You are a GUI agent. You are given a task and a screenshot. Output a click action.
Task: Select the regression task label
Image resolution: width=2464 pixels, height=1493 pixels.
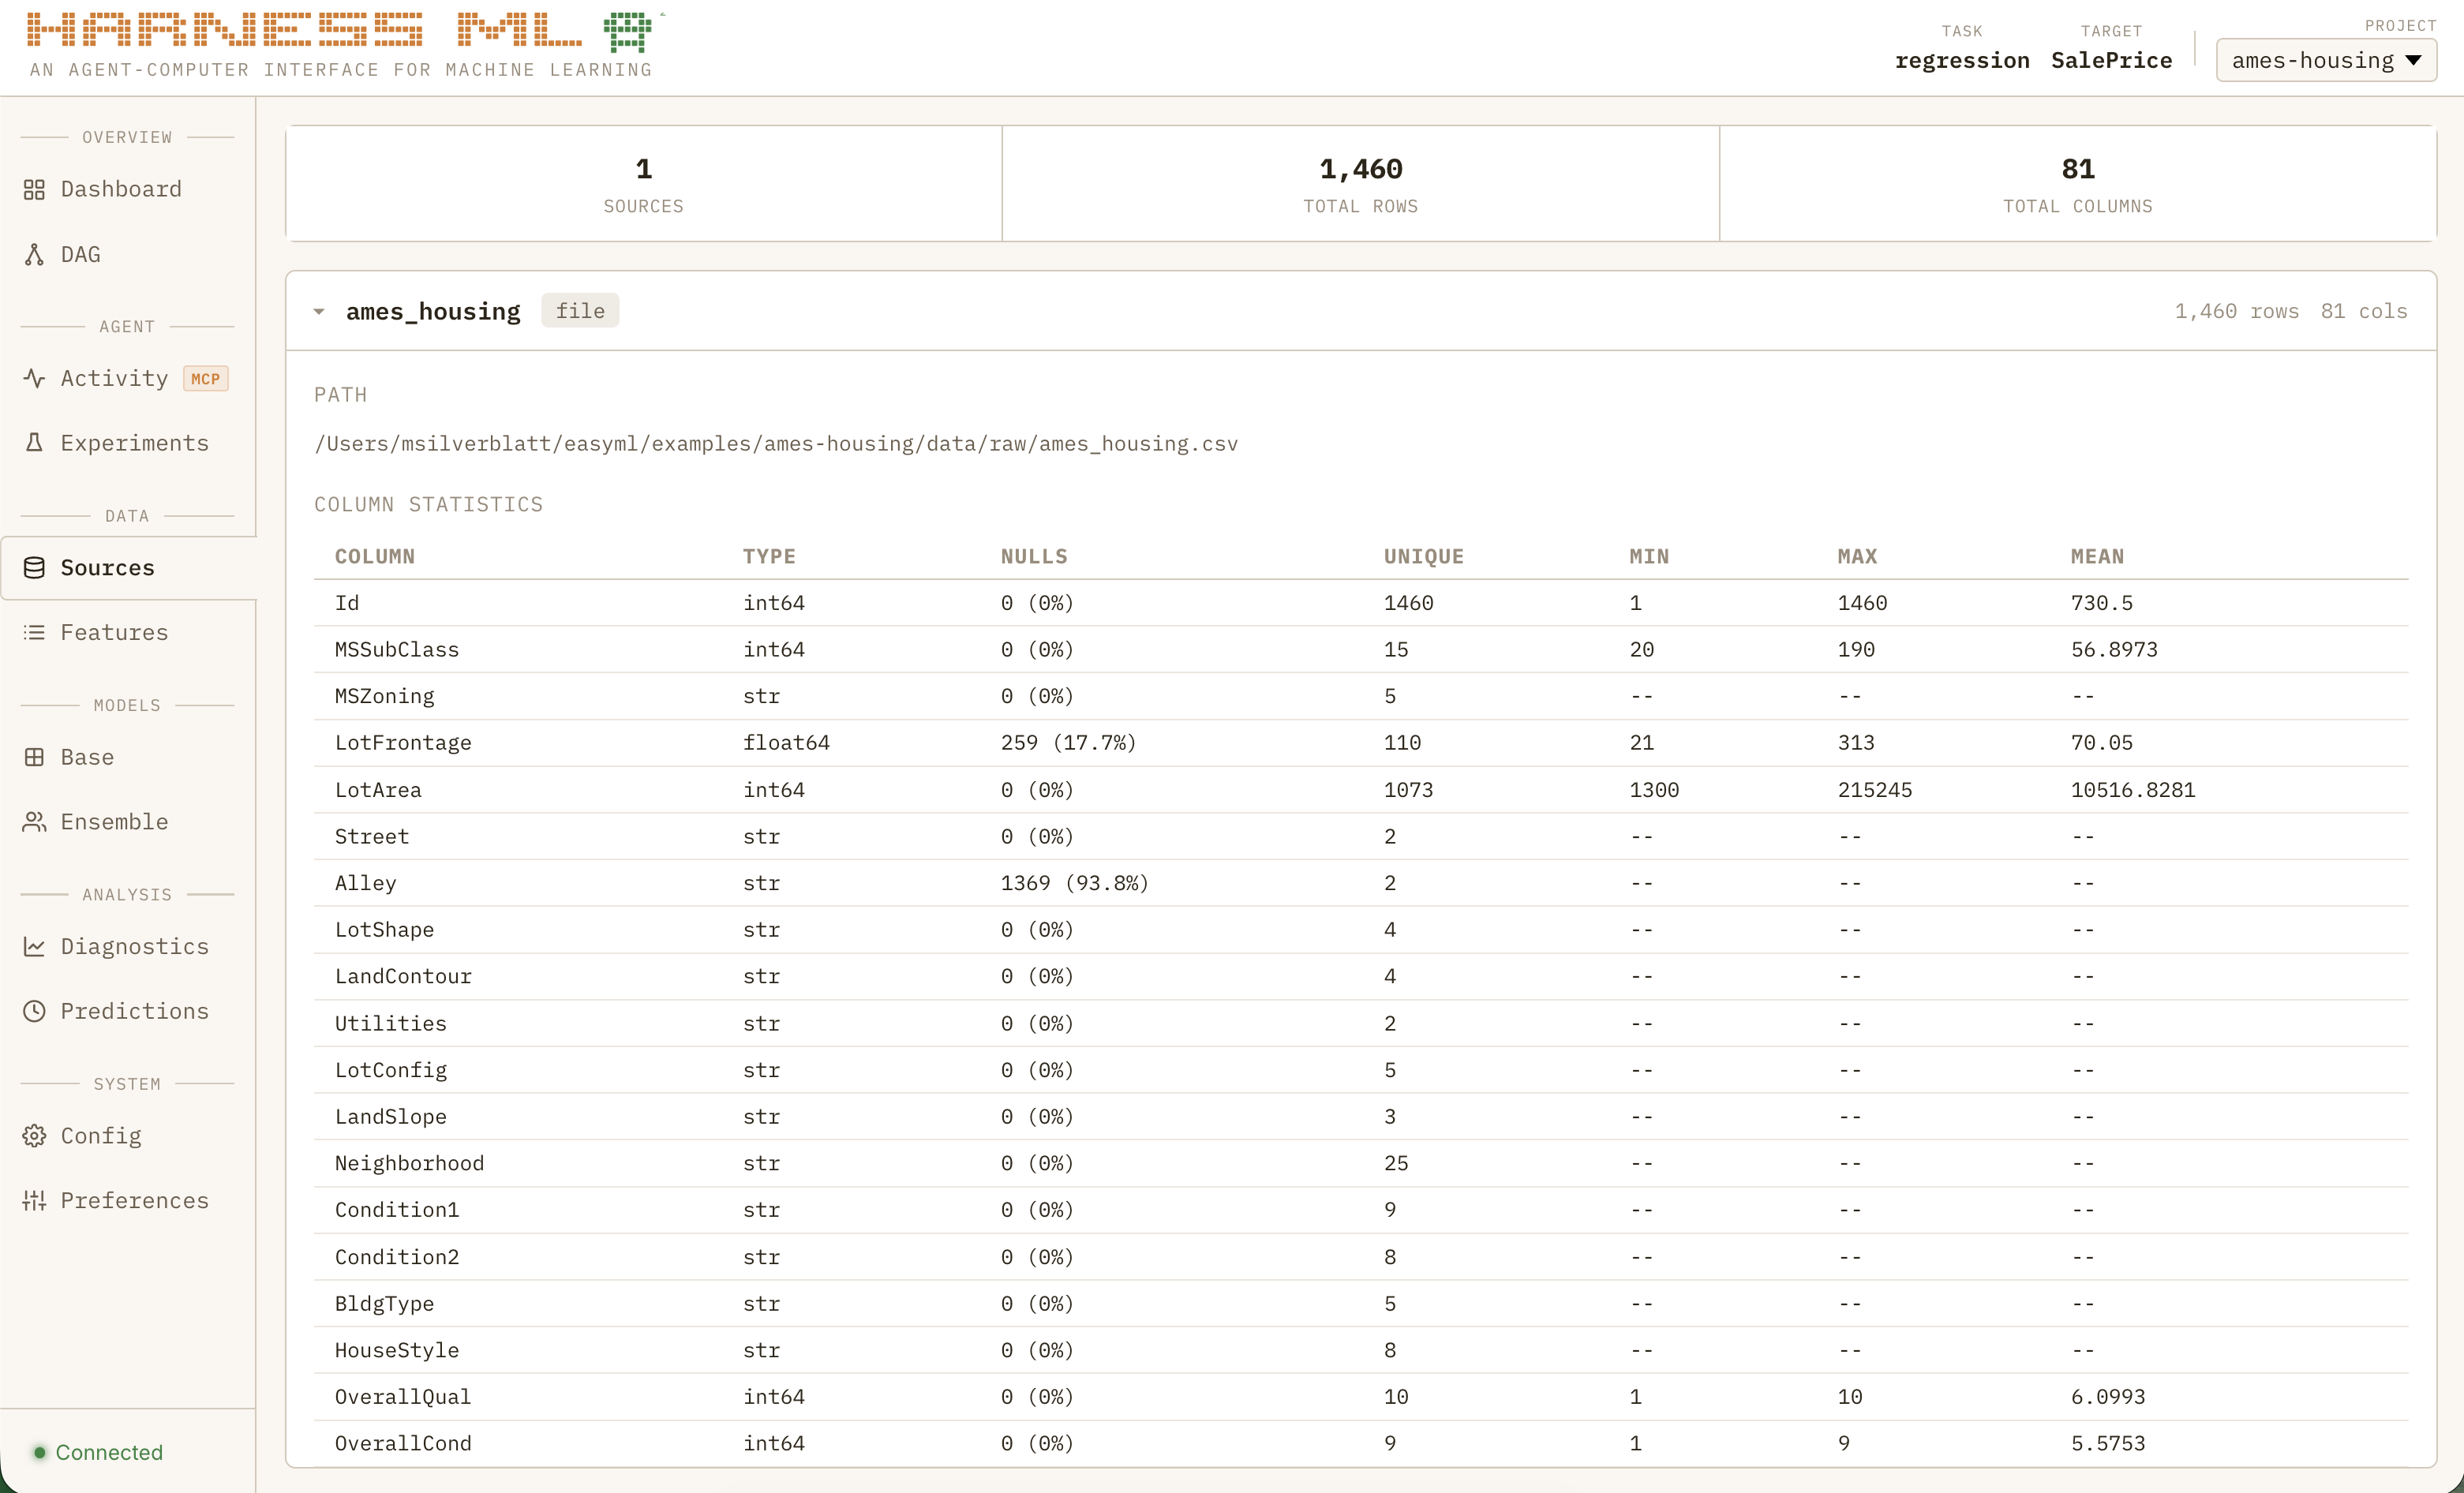[x=1962, y=60]
